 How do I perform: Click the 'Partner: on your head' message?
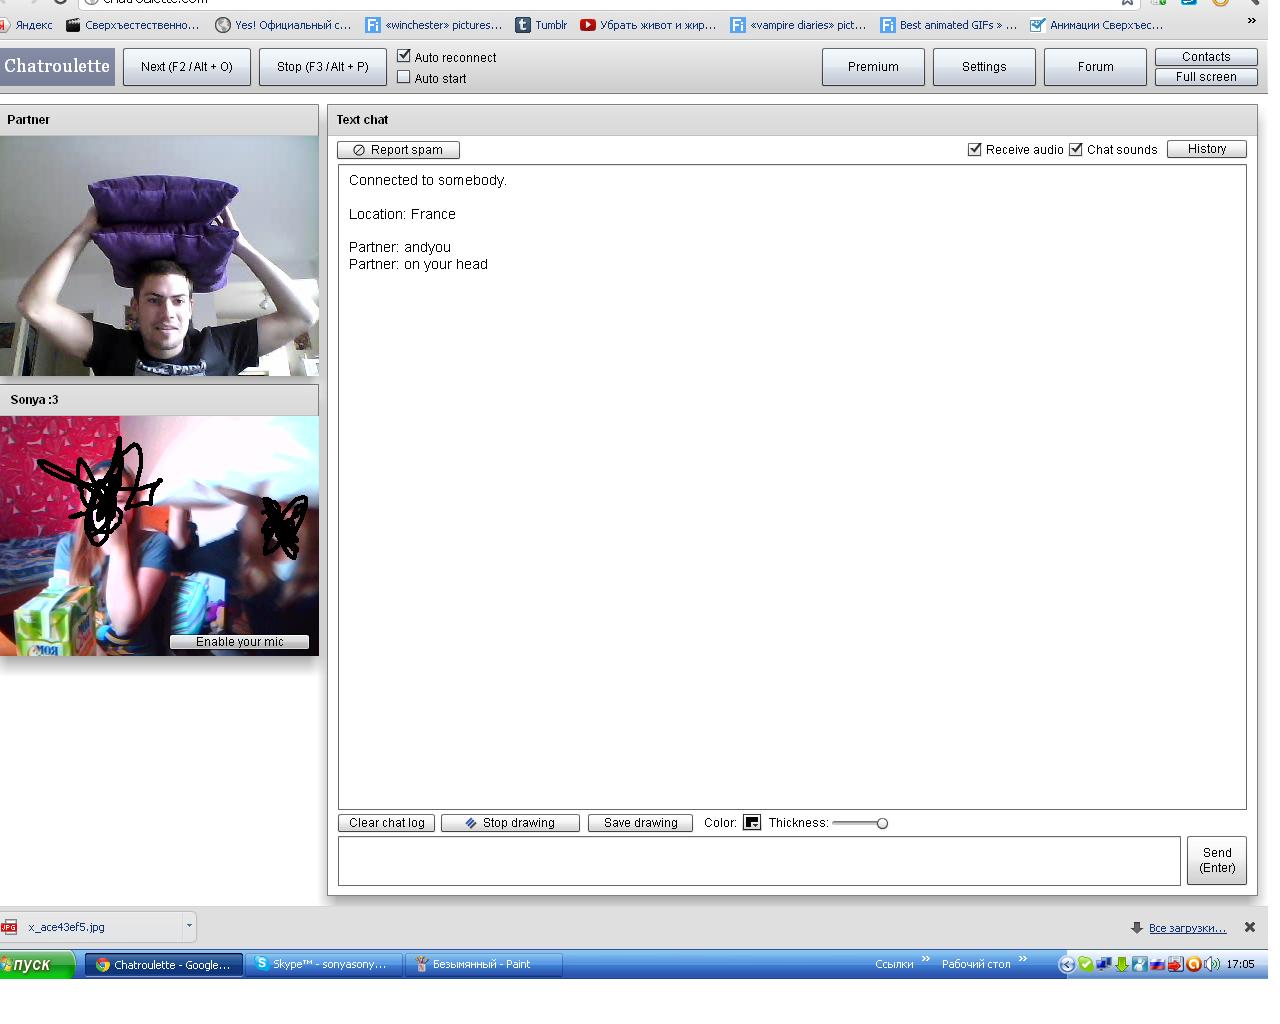(418, 264)
